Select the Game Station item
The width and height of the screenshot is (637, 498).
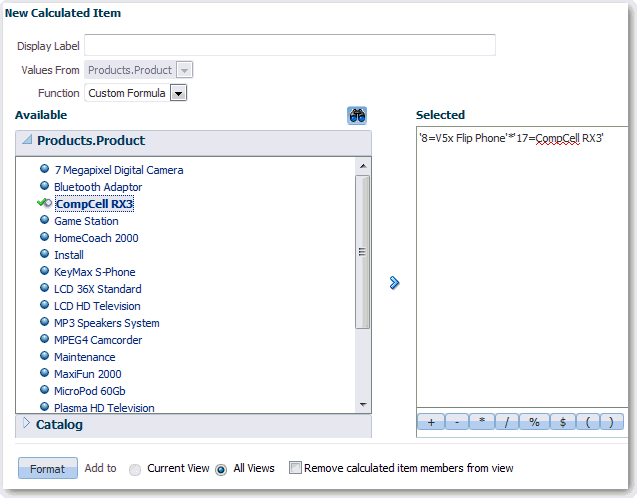click(86, 221)
